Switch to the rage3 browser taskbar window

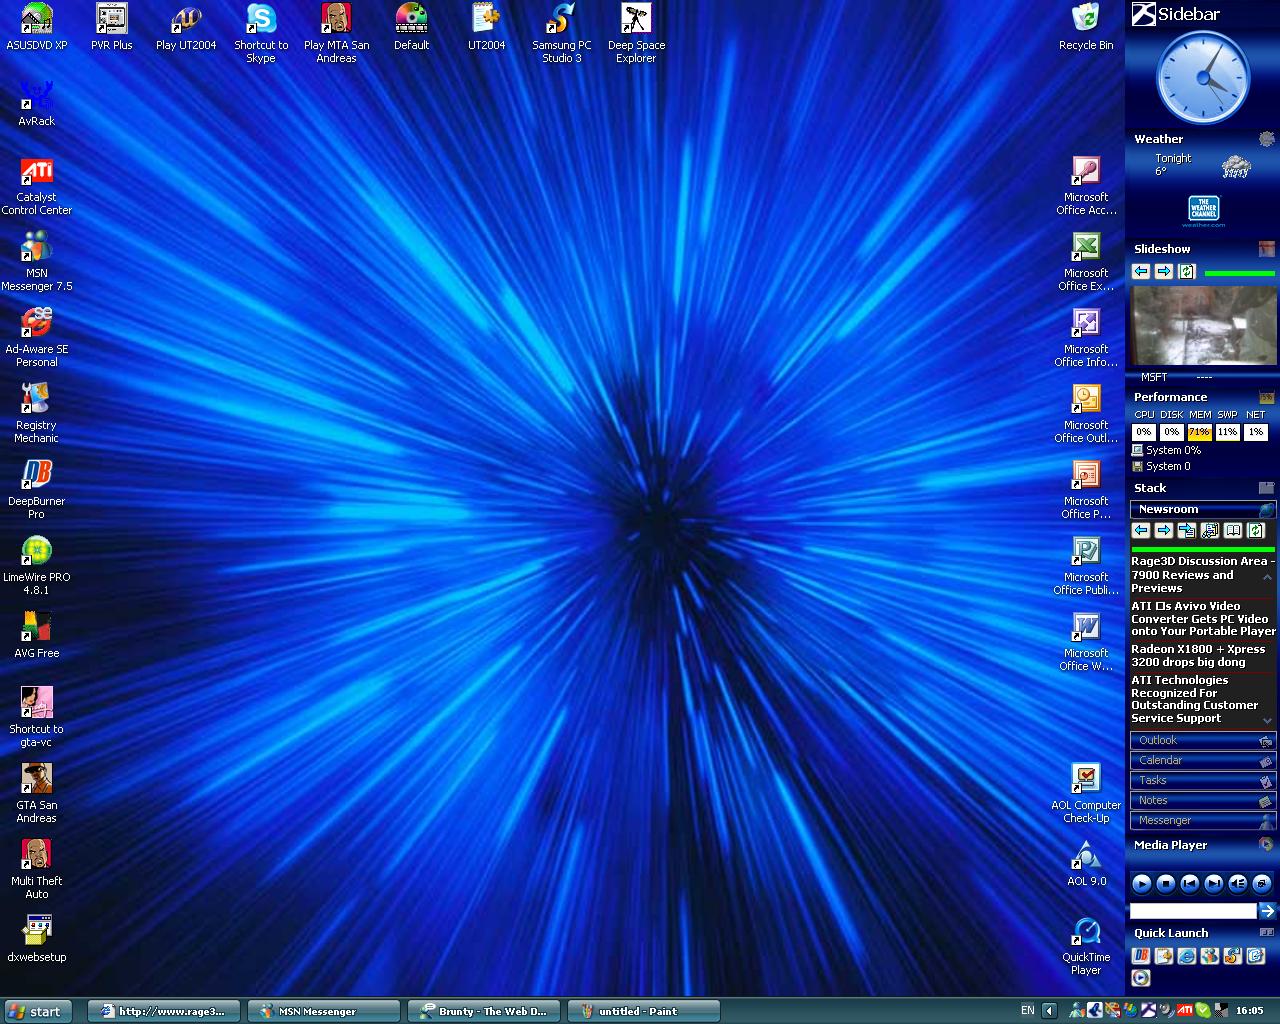tap(163, 1011)
